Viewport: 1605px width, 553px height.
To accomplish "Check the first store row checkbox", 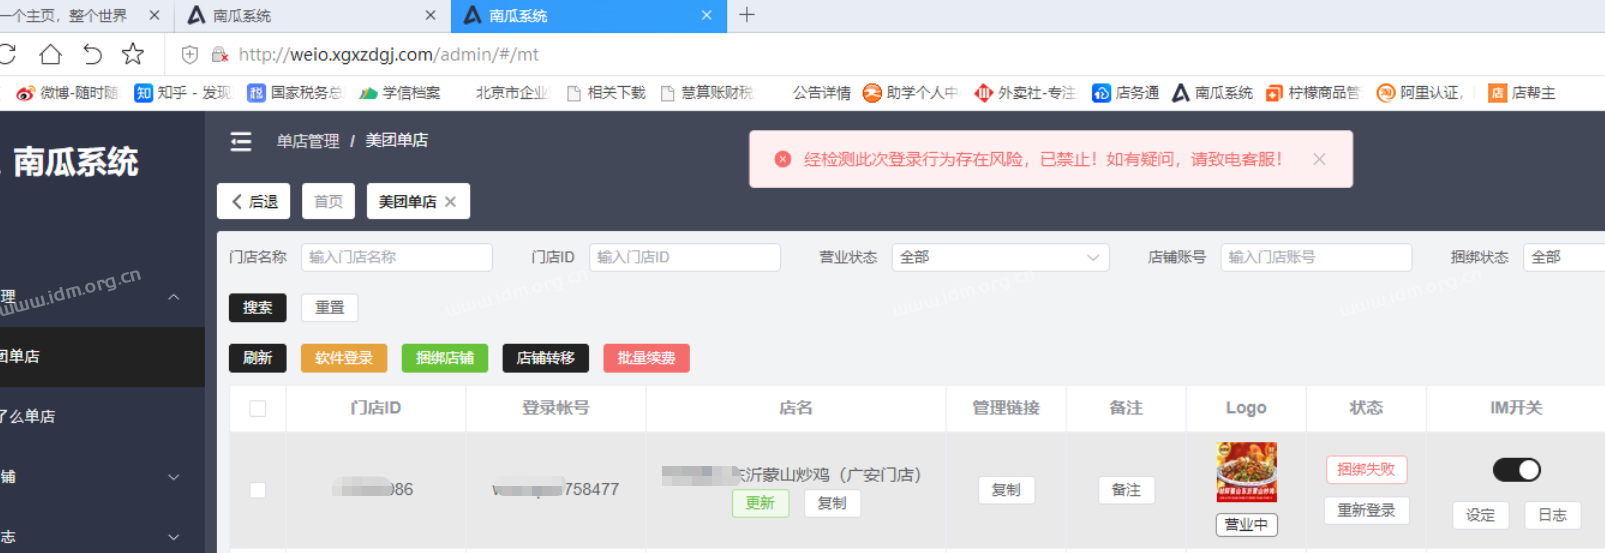I will 258,490.
